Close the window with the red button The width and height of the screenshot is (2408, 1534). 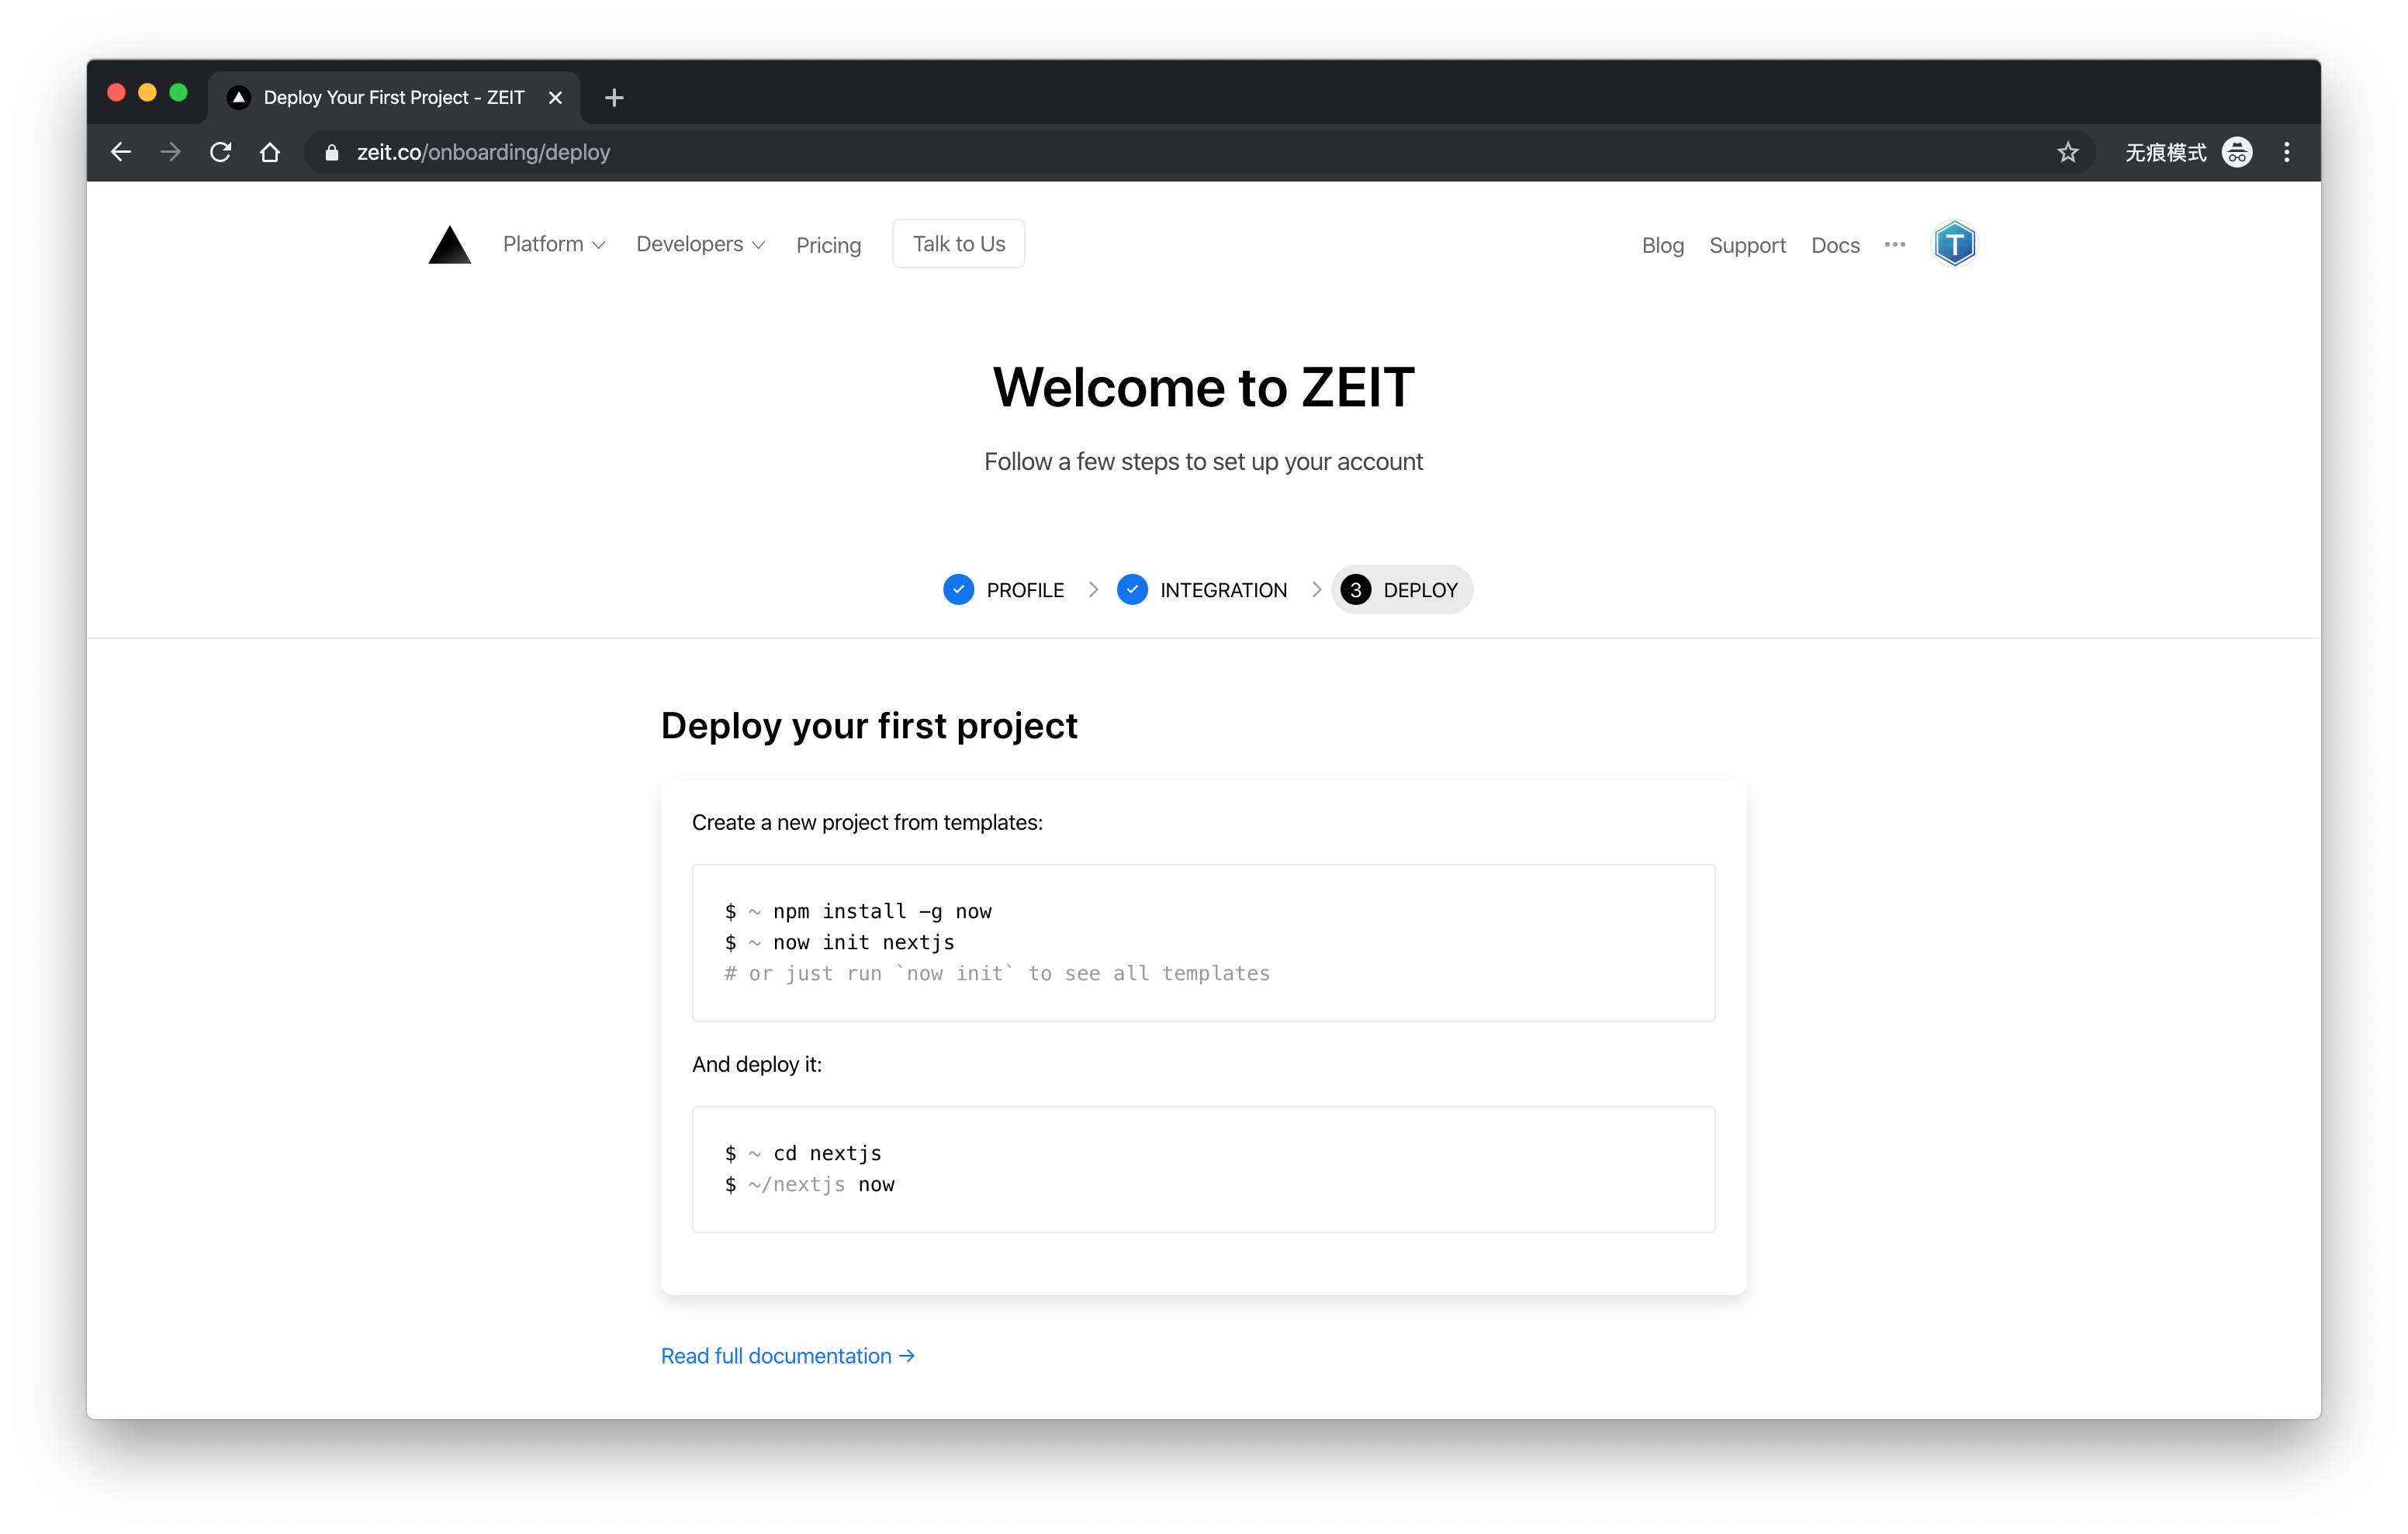[x=116, y=93]
